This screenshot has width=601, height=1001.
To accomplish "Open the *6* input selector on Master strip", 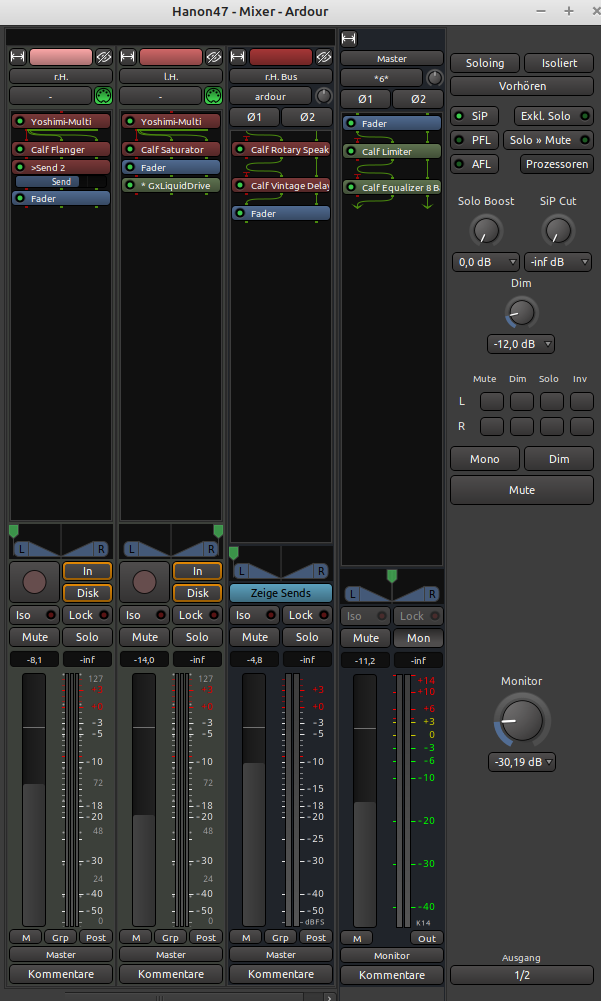I will 382,78.
